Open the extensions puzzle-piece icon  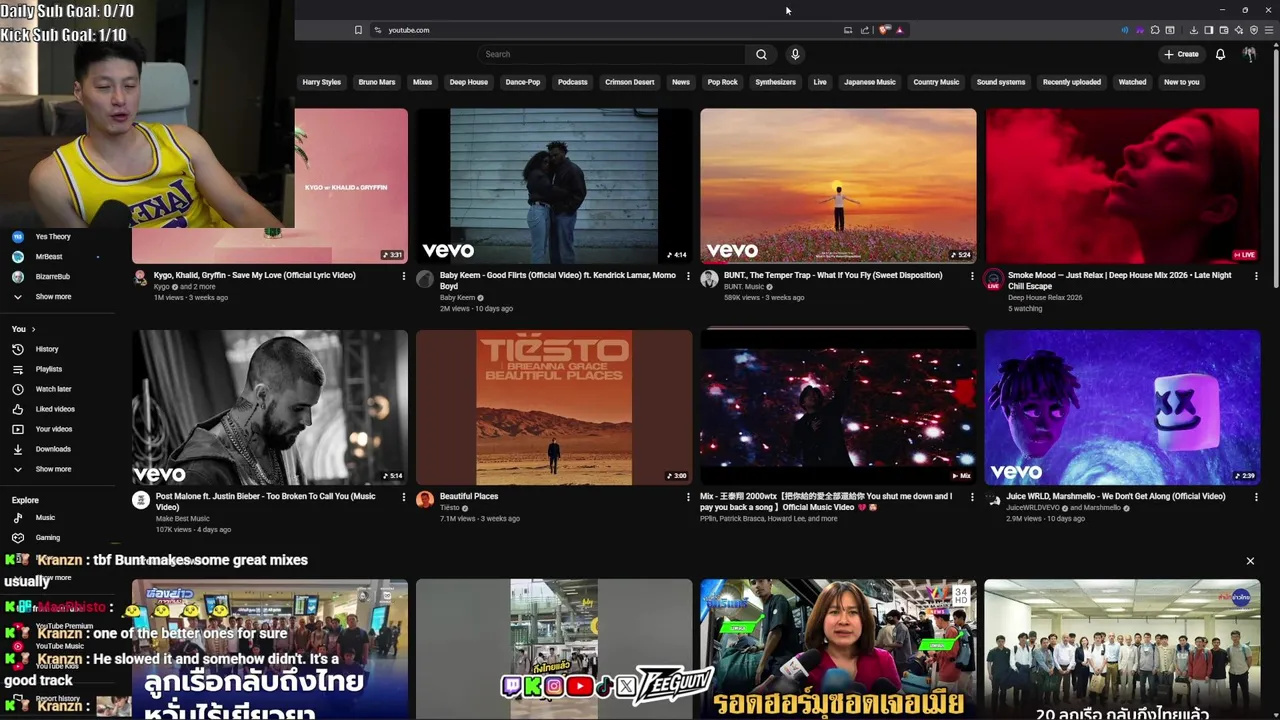tap(1155, 30)
